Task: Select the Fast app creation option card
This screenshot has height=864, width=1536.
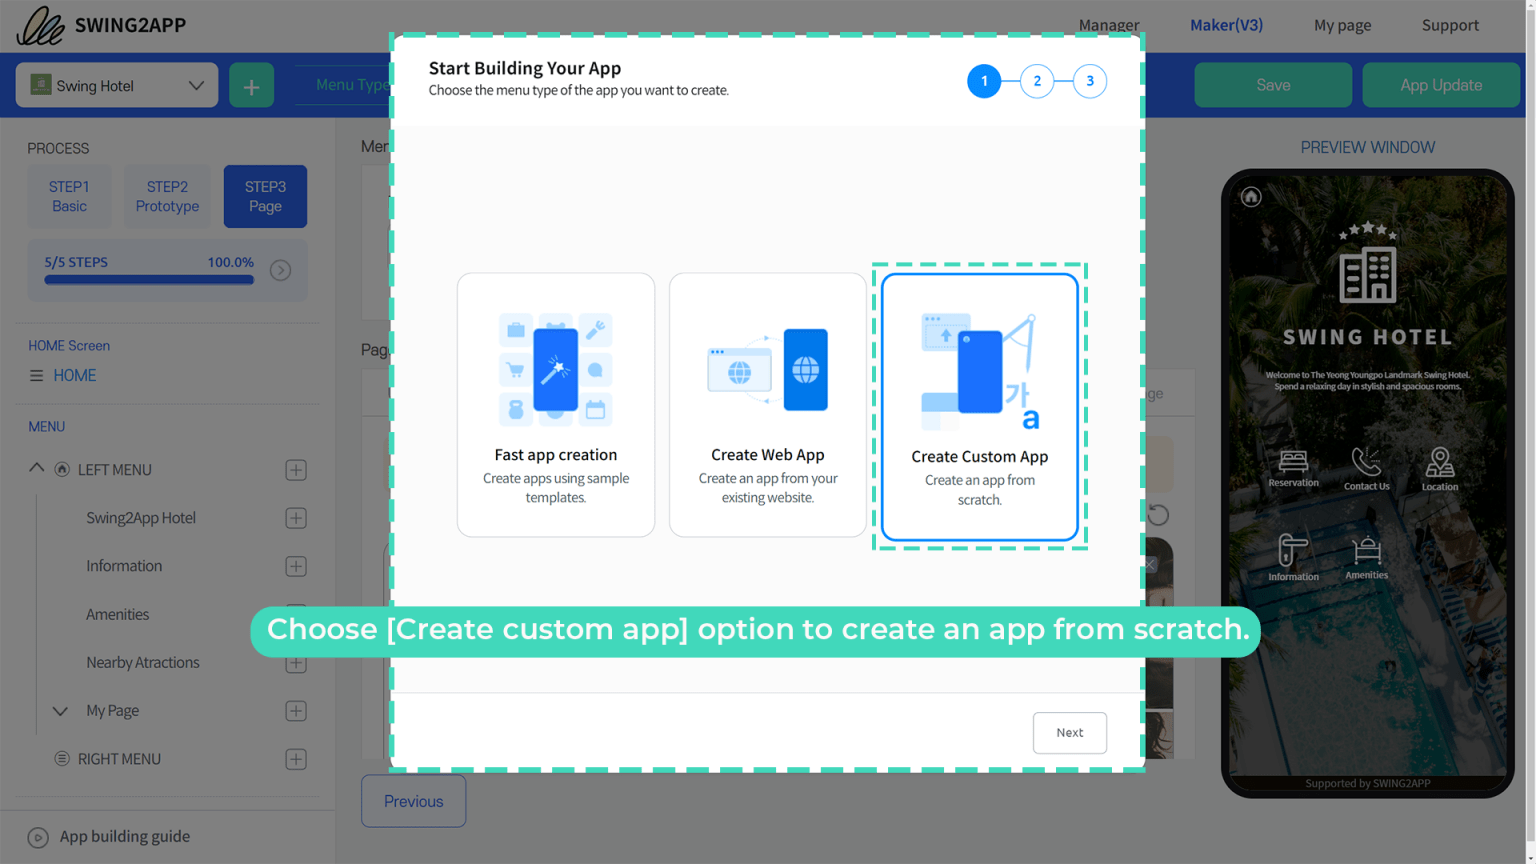Action: point(555,404)
